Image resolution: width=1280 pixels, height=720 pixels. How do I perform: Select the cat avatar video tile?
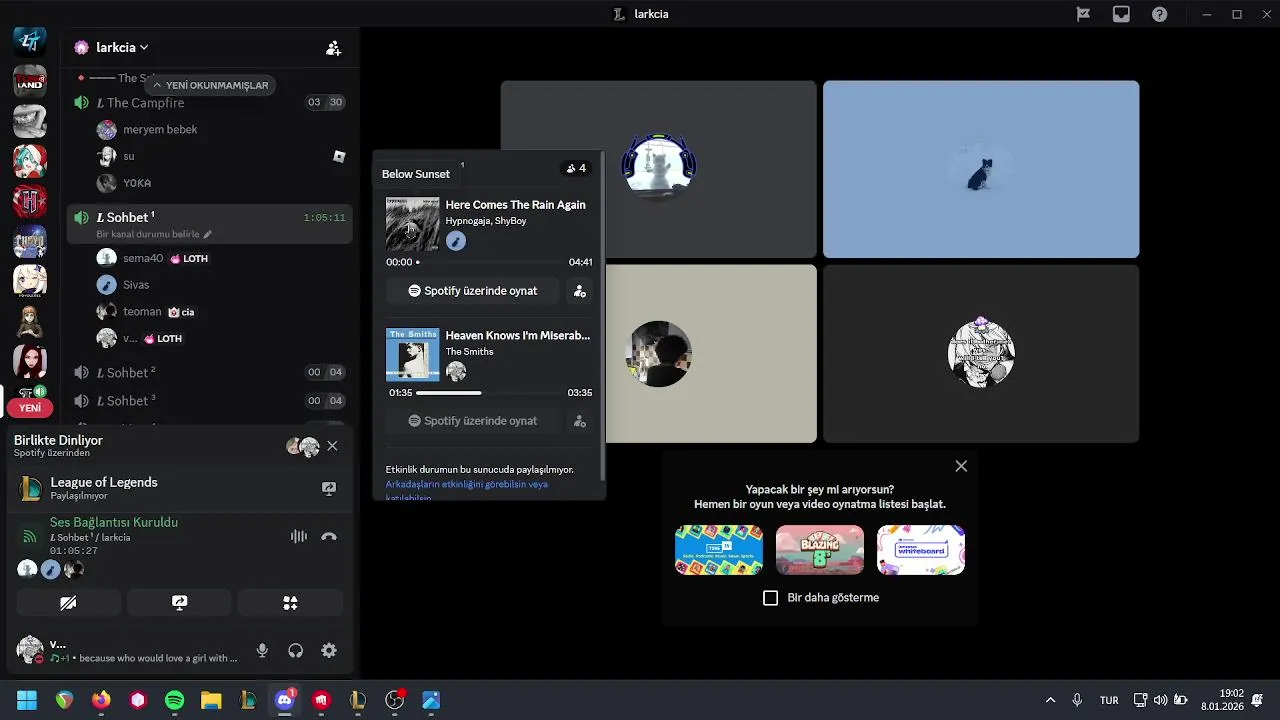[658, 169]
